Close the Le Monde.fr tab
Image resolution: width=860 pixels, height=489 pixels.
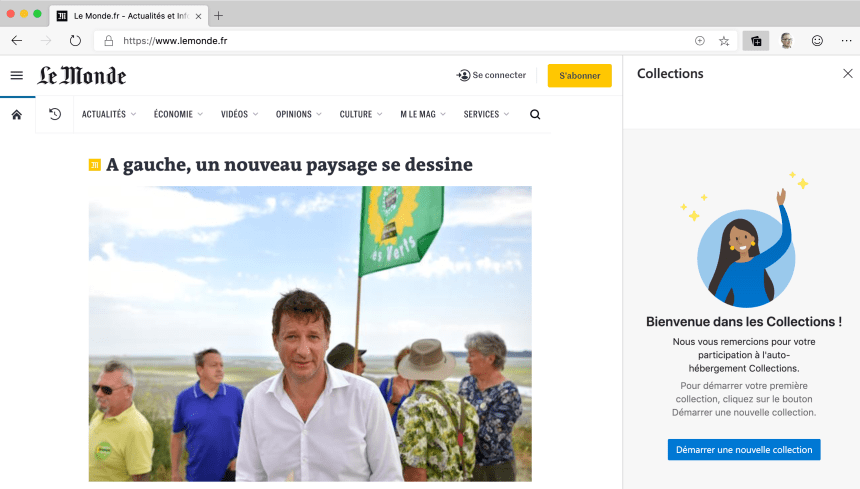pos(199,16)
